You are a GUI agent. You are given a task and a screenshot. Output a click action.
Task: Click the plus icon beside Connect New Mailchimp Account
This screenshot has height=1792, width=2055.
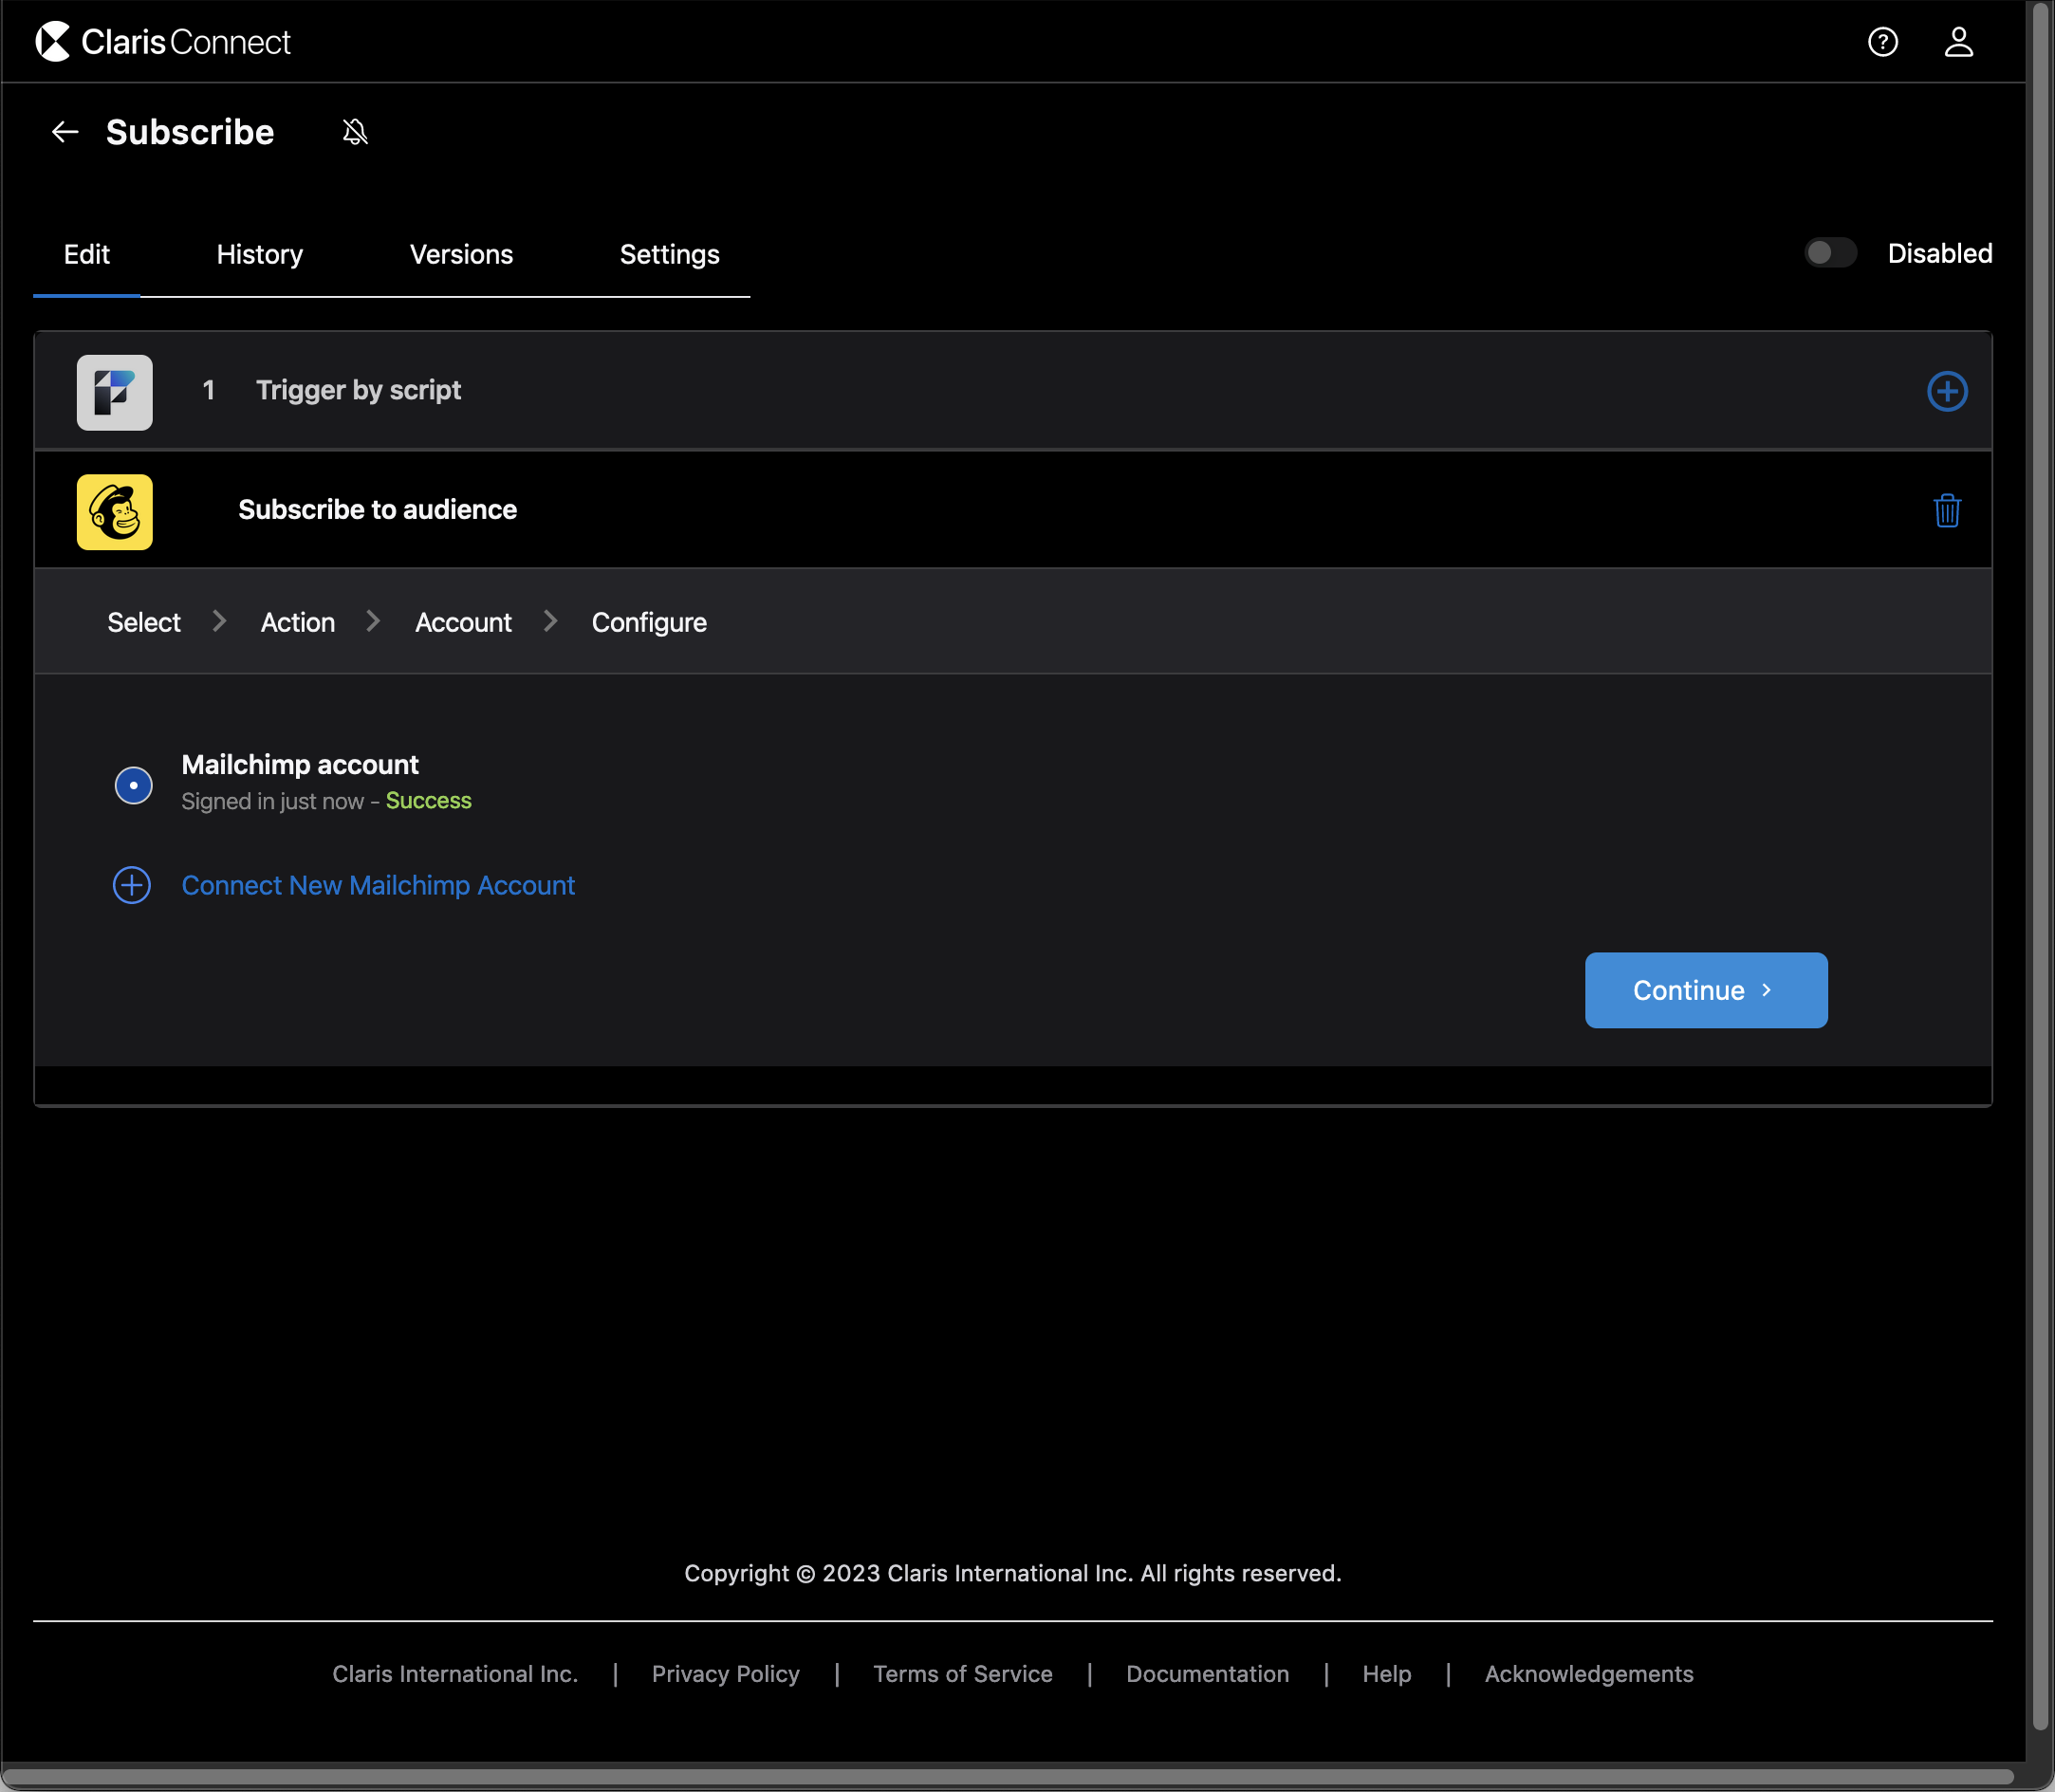pyautogui.click(x=131, y=884)
